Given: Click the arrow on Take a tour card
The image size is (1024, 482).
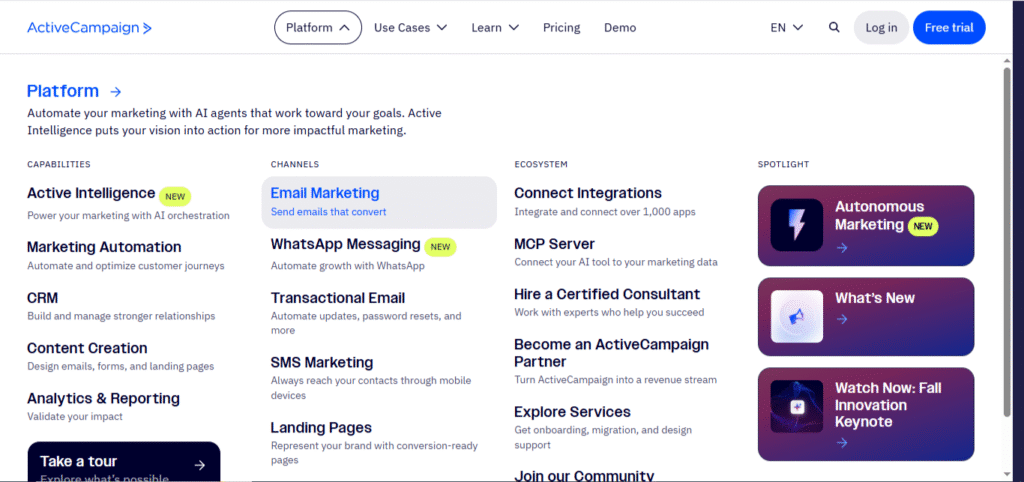Looking at the screenshot, I should click(200, 465).
